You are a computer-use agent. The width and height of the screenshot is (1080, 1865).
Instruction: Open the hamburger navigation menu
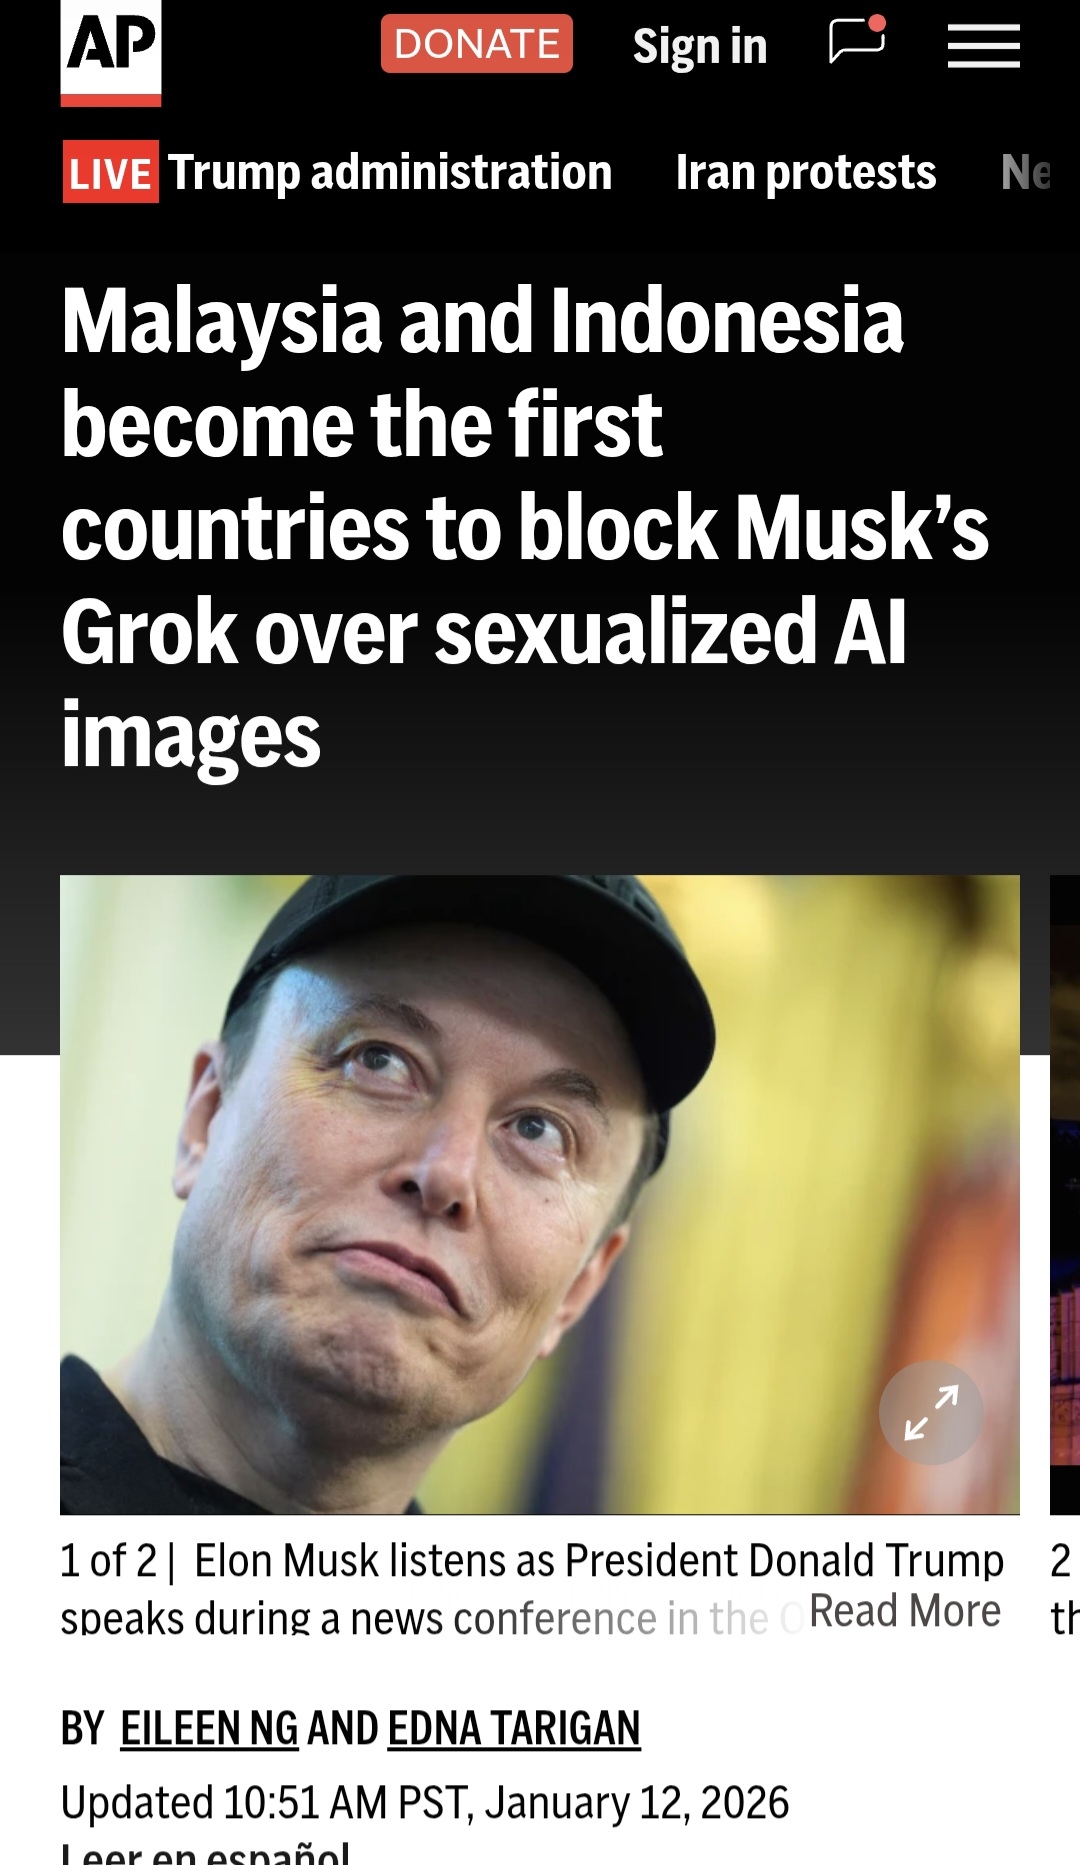click(x=984, y=46)
